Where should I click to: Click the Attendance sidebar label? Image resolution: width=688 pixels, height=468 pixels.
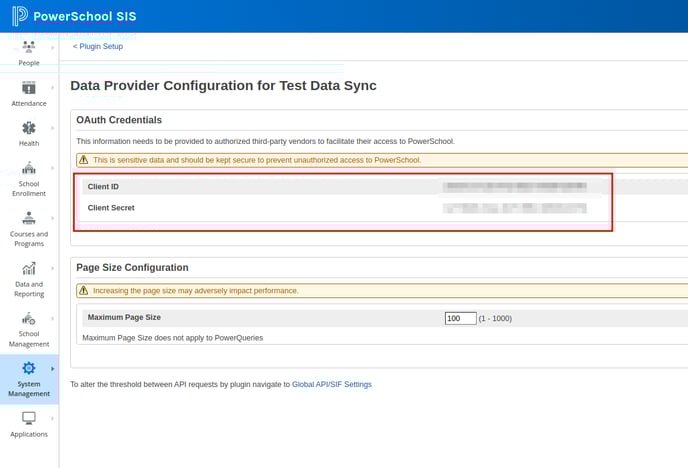click(x=29, y=104)
